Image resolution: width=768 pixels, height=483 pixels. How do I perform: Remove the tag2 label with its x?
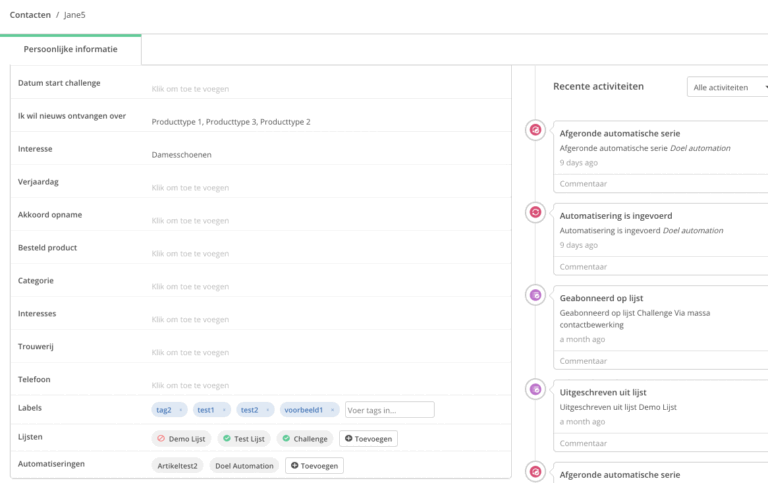[x=181, y=410]
